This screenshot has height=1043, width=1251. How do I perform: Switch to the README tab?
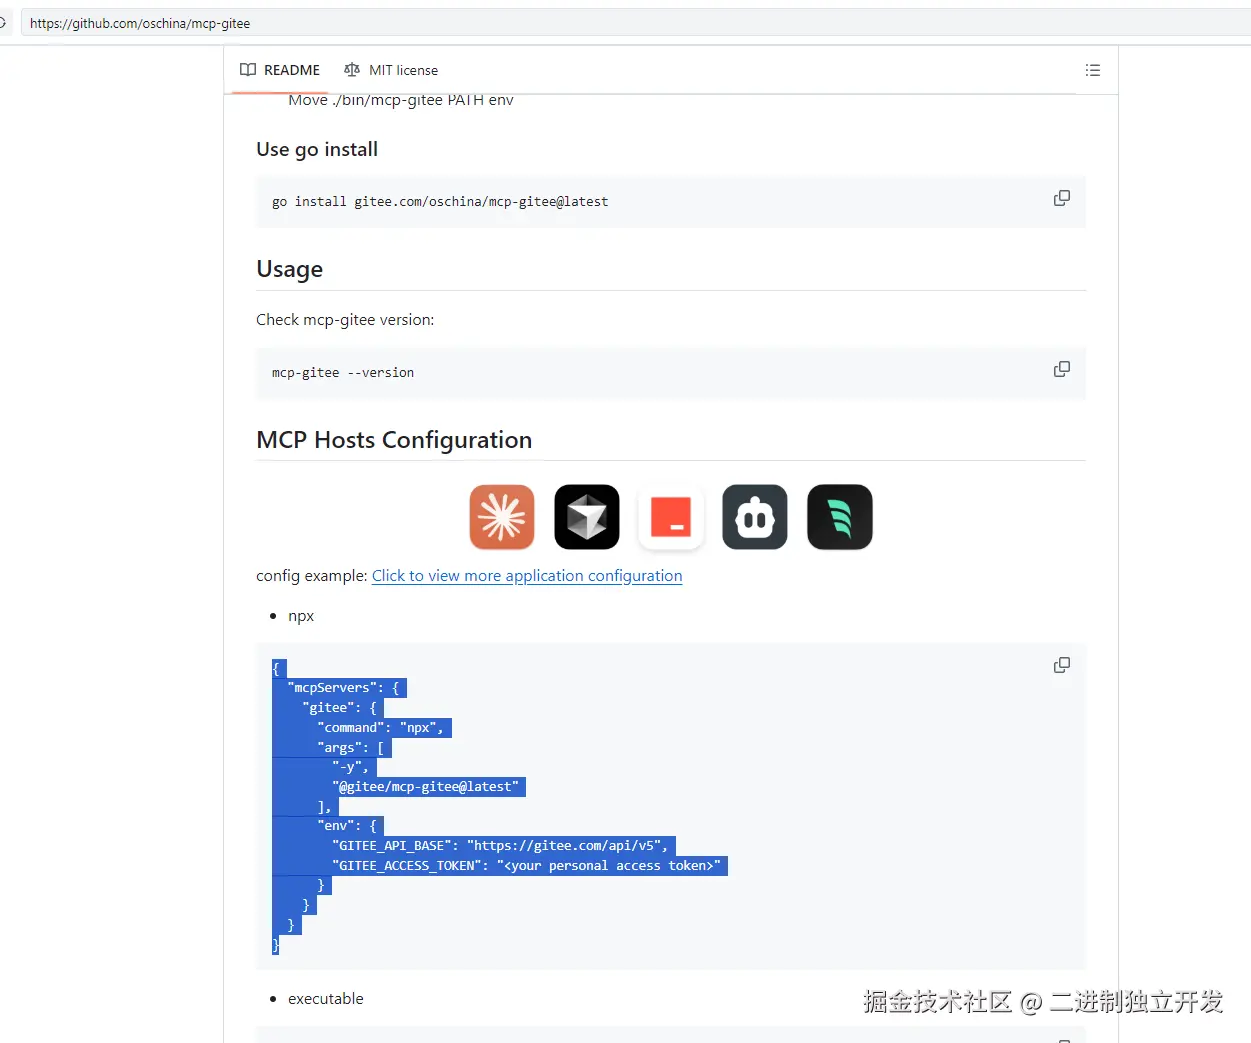[x=280, y=70]
